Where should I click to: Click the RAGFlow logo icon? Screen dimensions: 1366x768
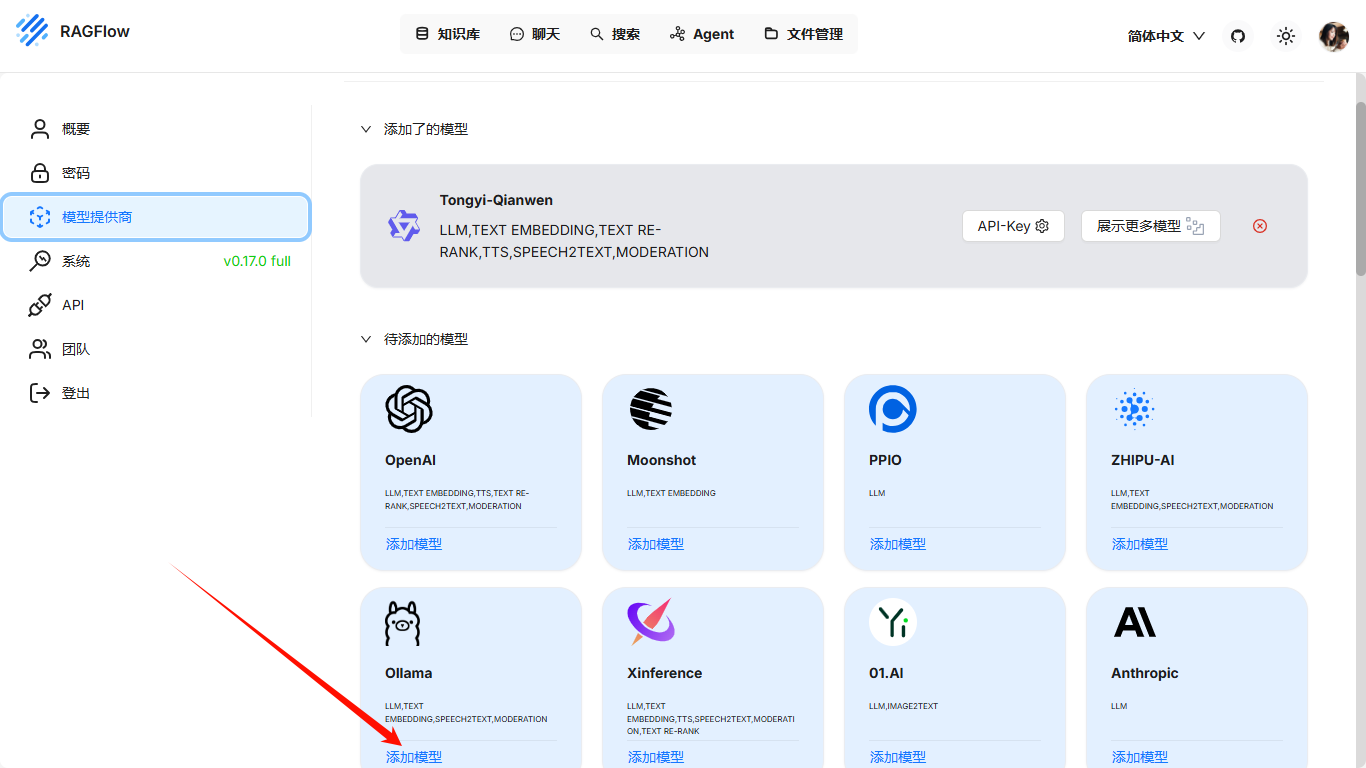(x=32, y=31)
